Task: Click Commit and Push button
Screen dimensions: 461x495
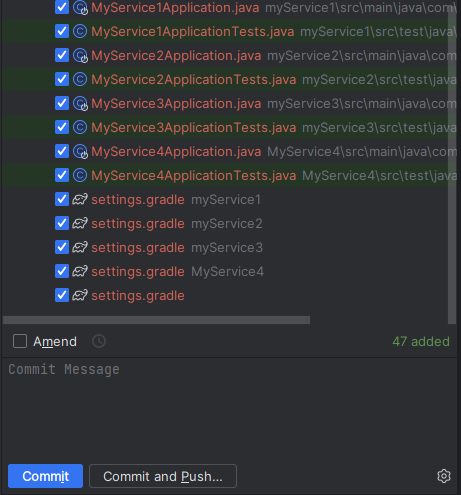Action: click(163, 476)
